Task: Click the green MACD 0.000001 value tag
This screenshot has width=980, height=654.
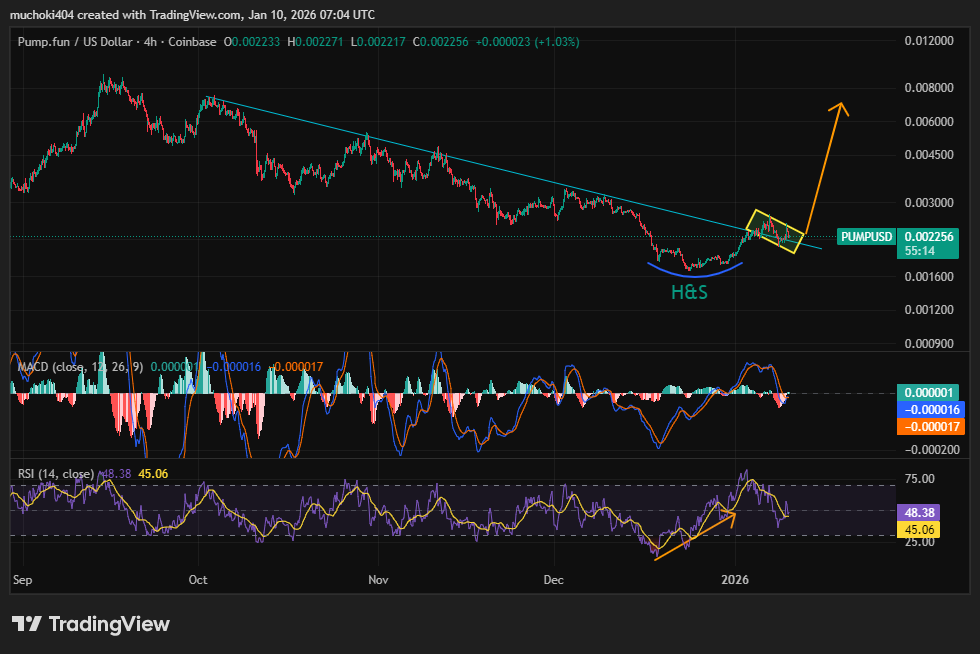Action: click(x=931, y=394)
